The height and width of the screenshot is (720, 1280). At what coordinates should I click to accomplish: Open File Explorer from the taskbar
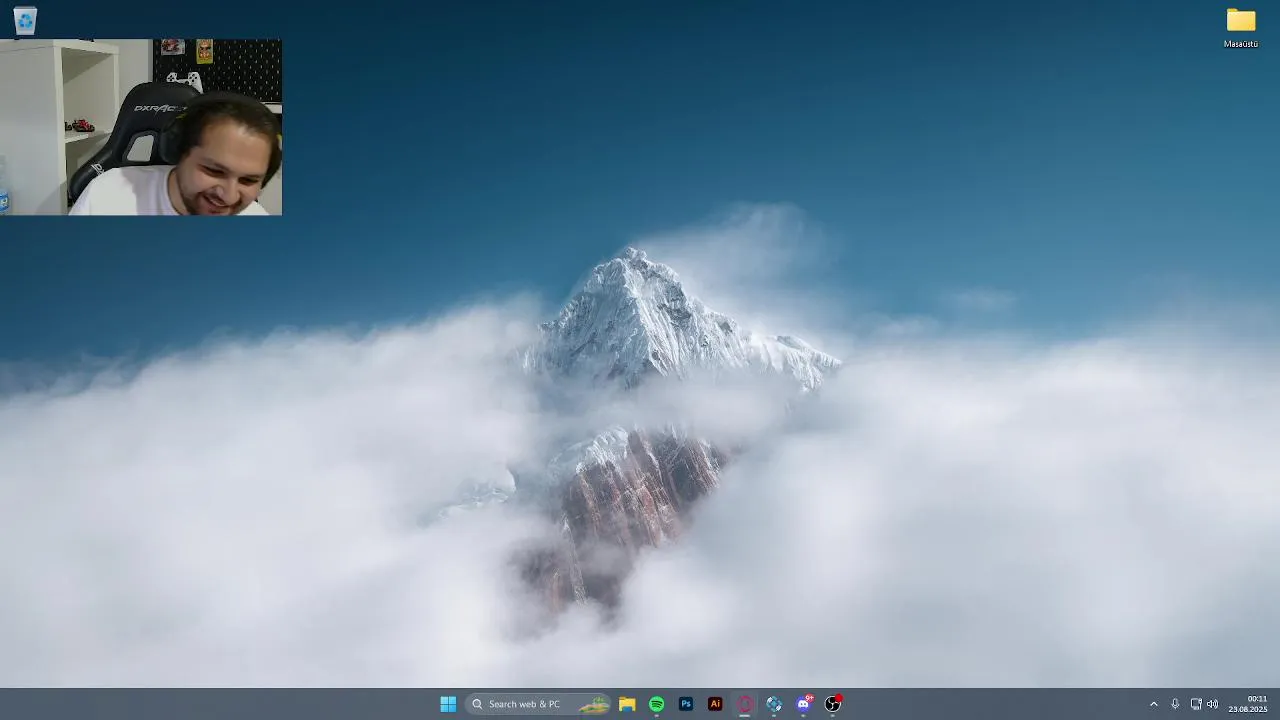click(x=627, y=704)
